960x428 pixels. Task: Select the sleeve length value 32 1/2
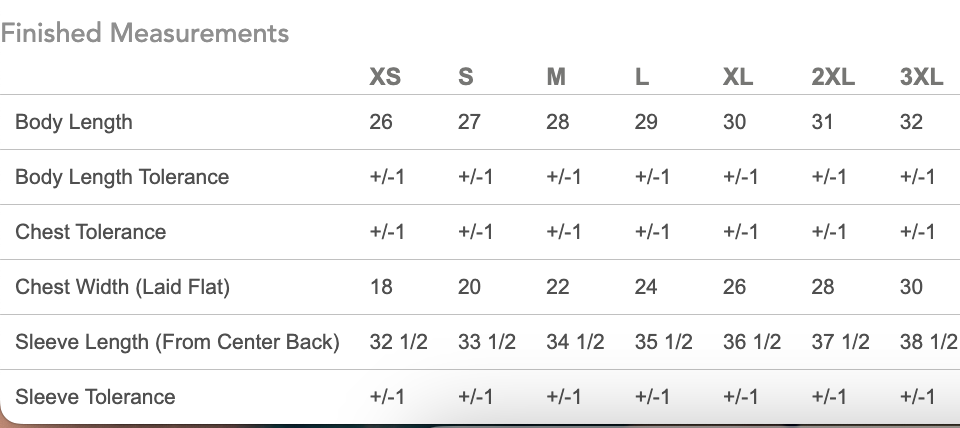click(398, 342)
